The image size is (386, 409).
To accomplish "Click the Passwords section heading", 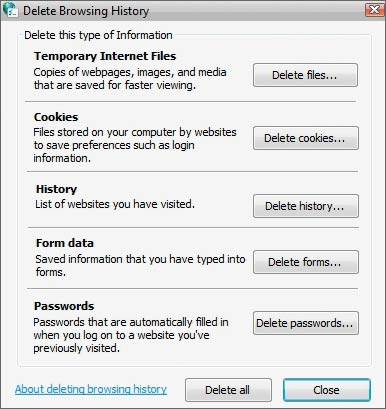I will [x=64, y=306].
